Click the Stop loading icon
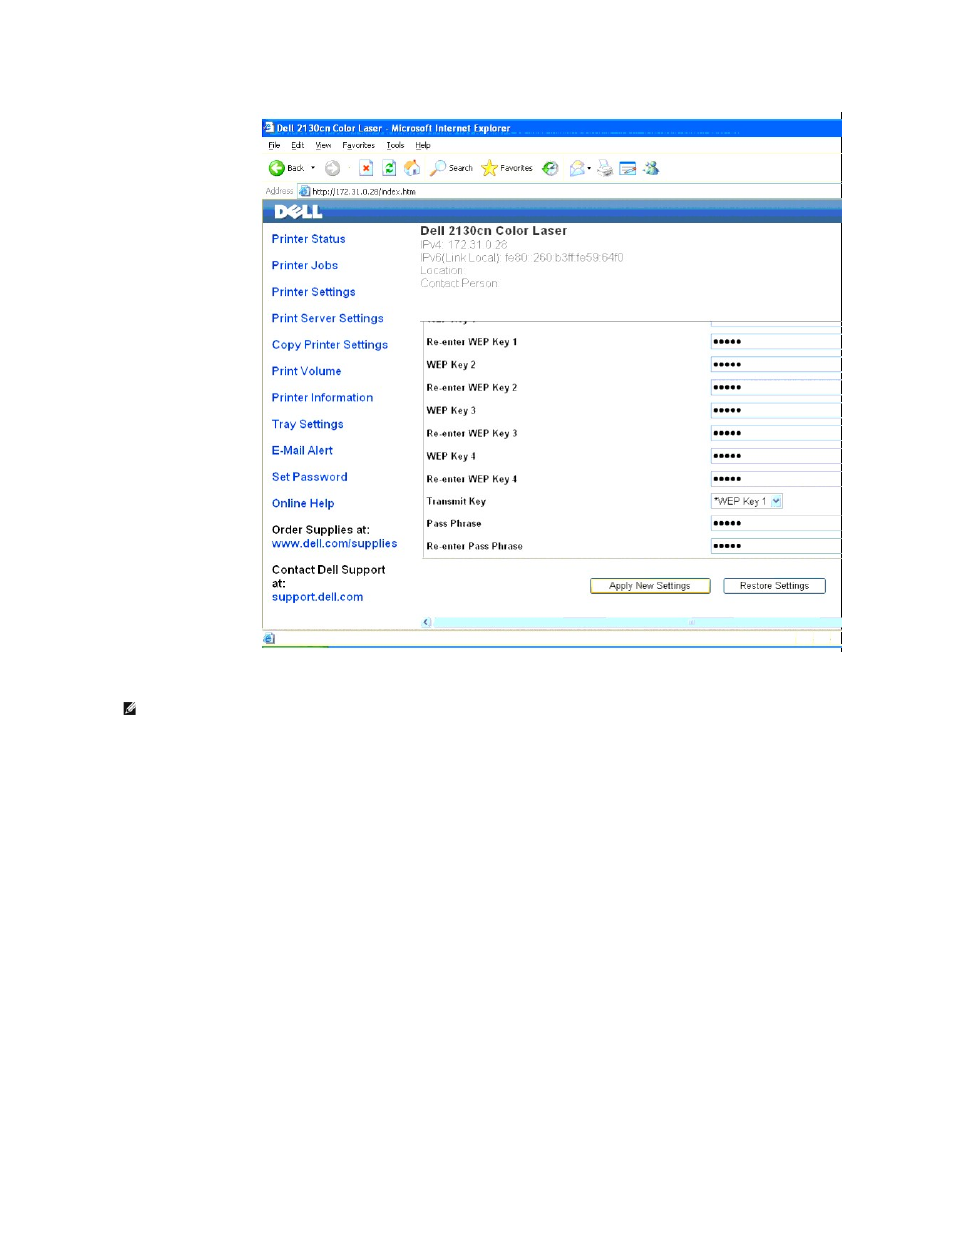 366,168
